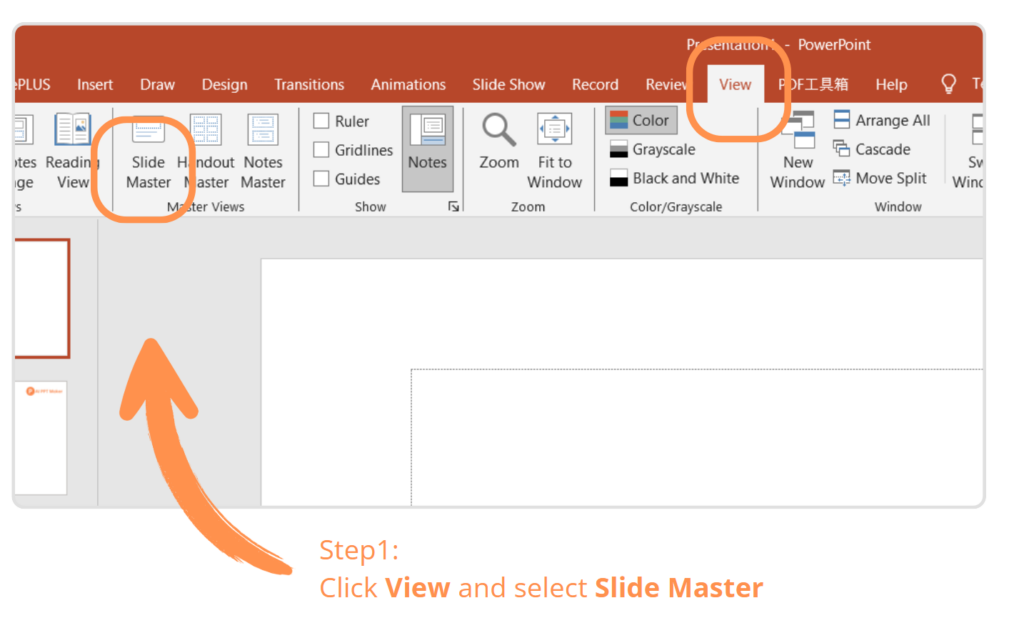
Task: Fit slide to window
Action: tap(554, 151)
